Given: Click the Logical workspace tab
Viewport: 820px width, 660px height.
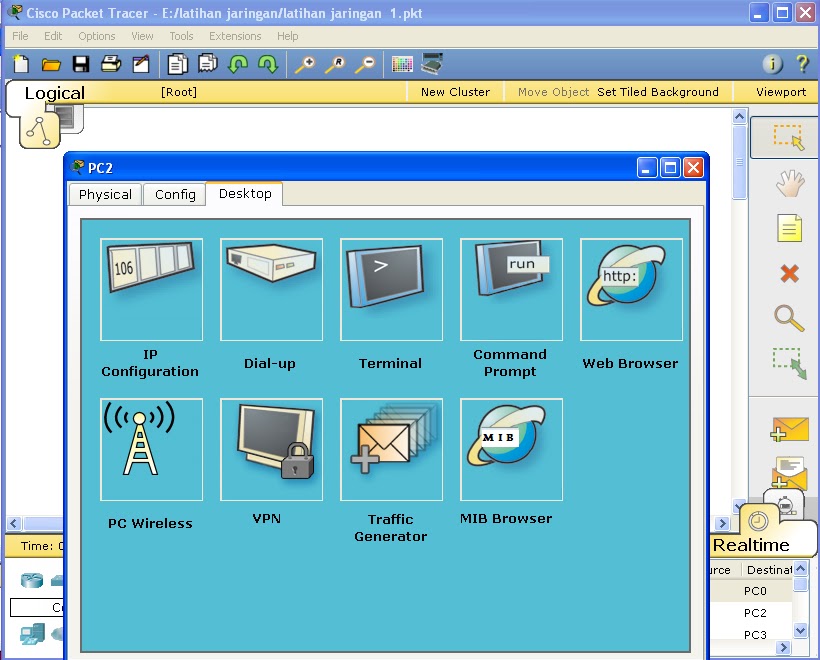Looking at the screenshot, I should (x=54, y=93).
